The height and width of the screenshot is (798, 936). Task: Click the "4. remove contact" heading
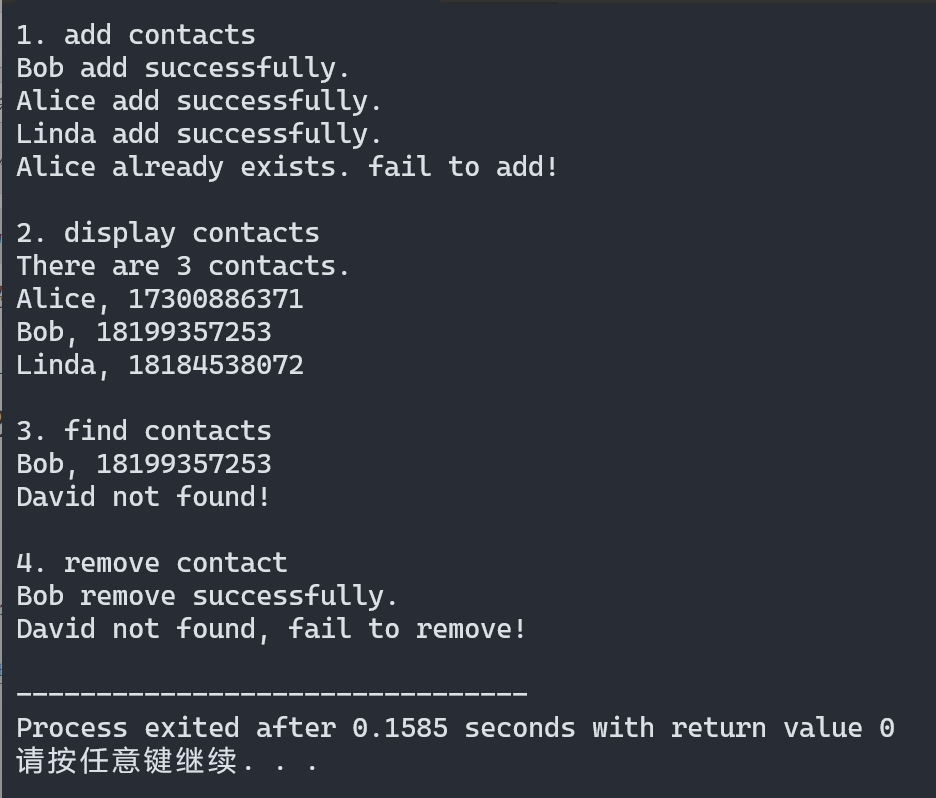click(151, 563)
